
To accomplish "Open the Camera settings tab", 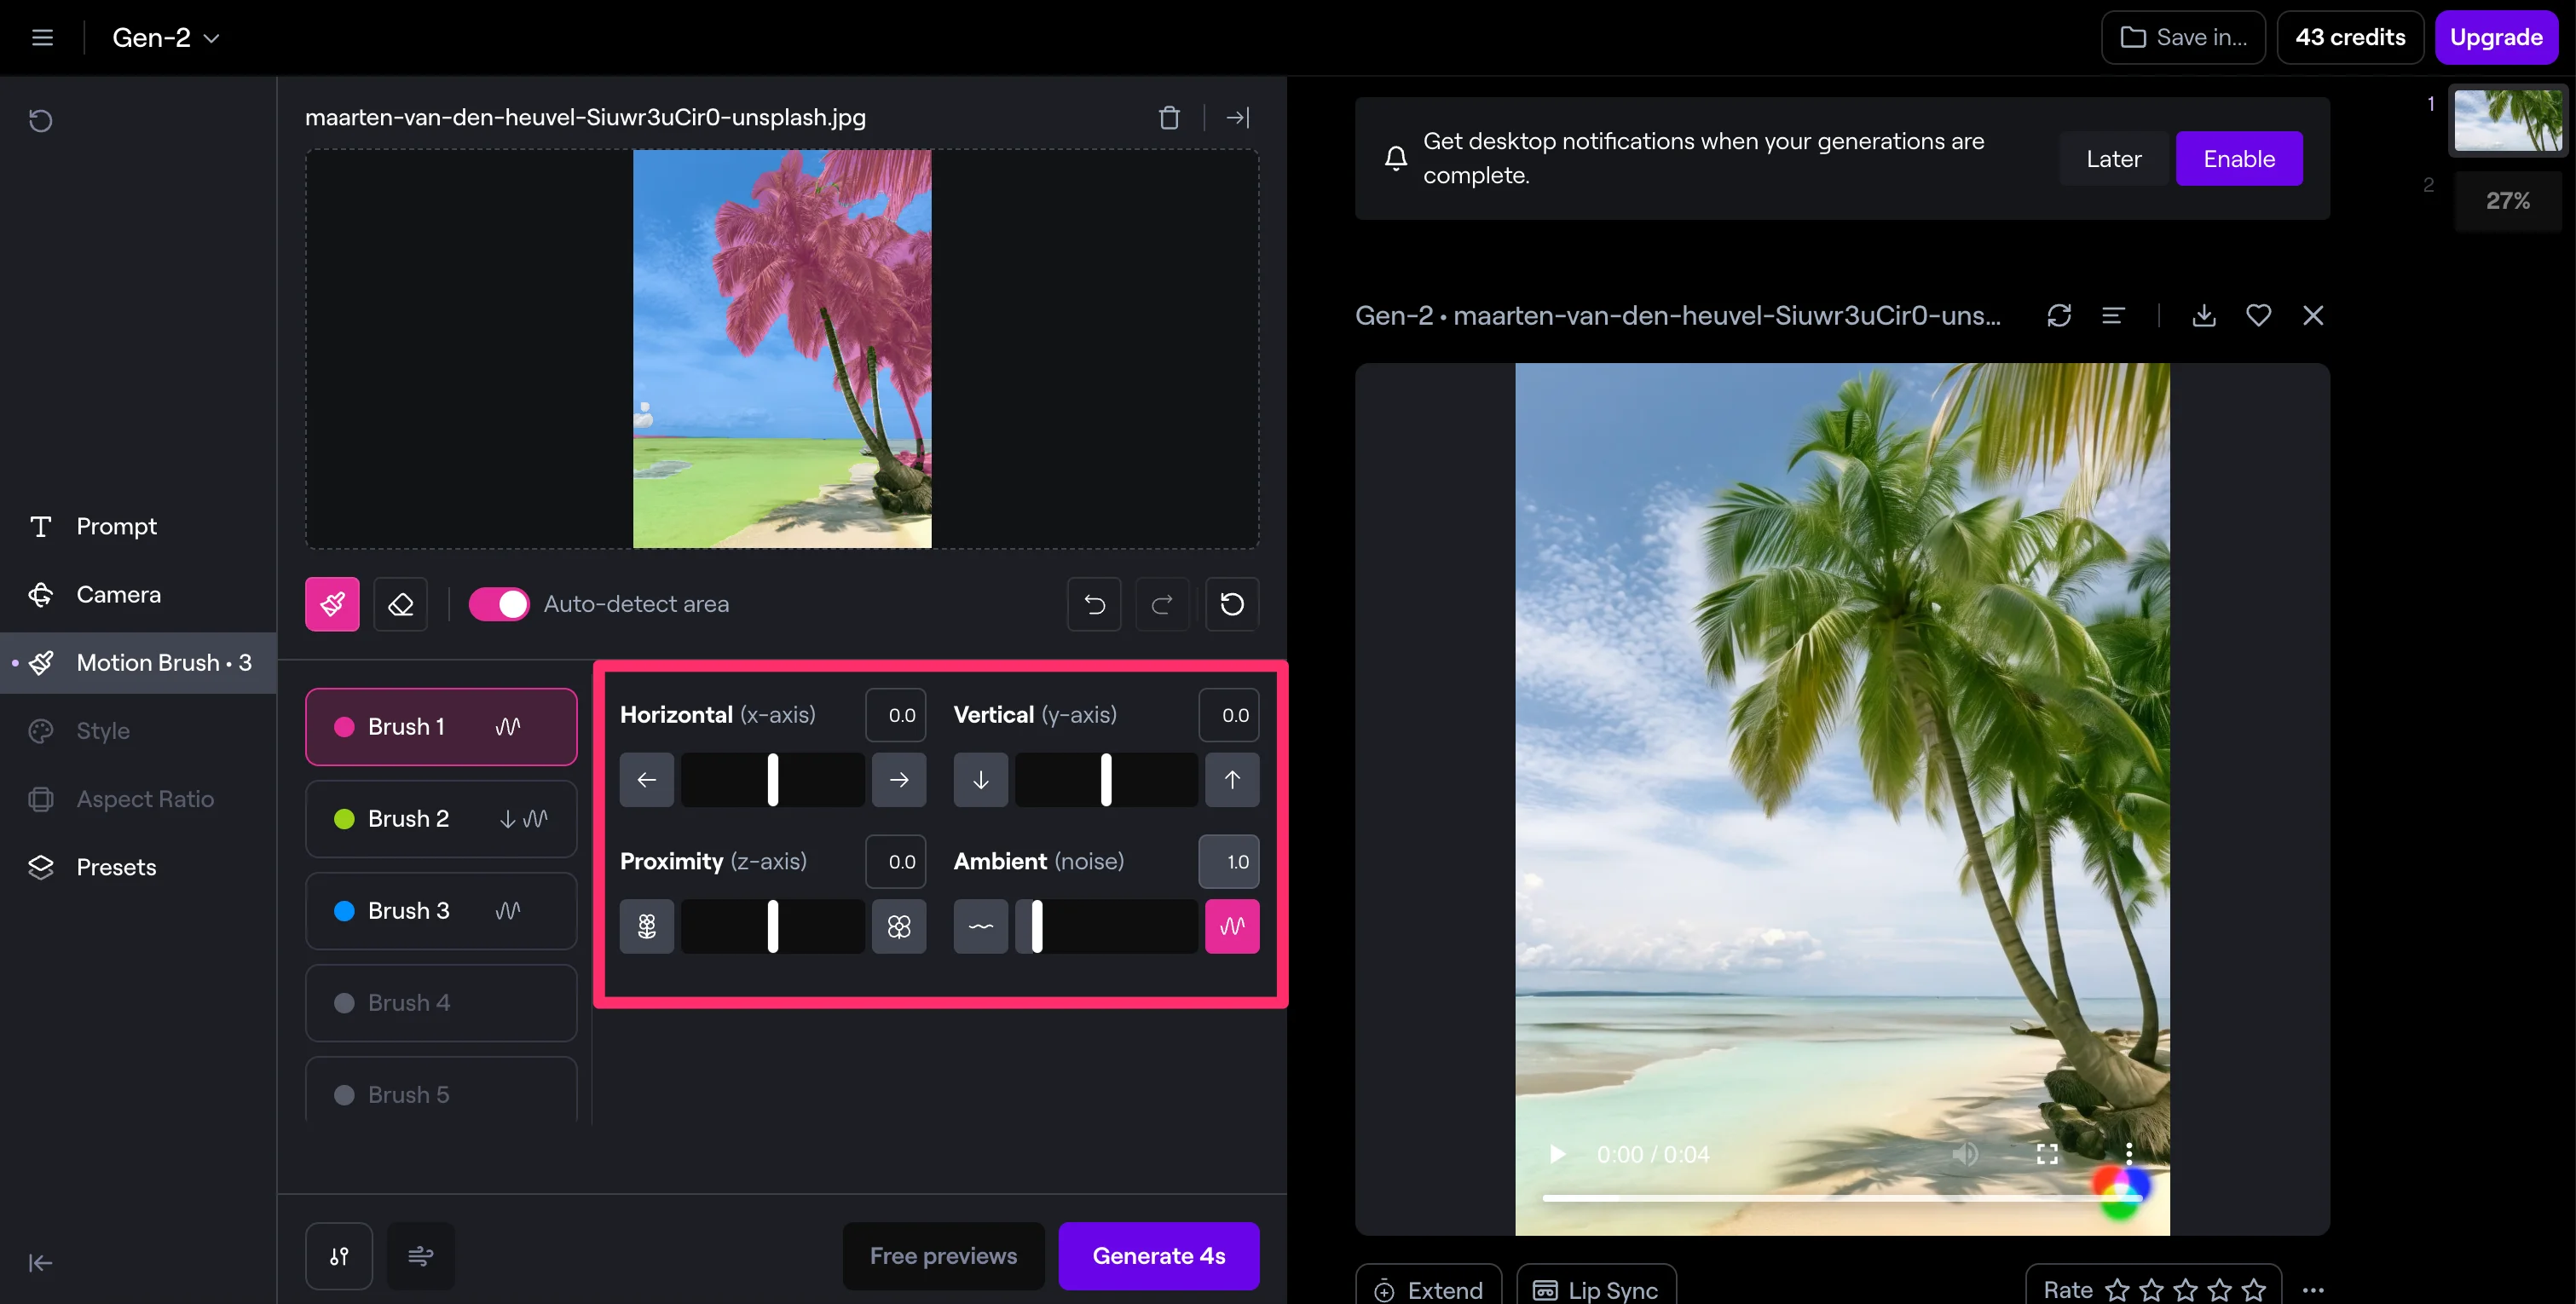I will pyautogui.click(x=118, y=595).
